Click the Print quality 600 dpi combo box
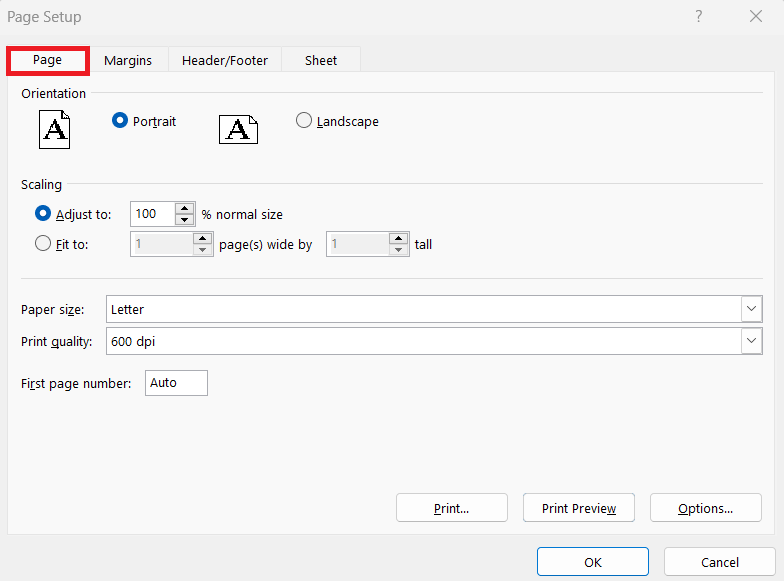This screenshot has height=581, width=784. (x=434, y=341)
